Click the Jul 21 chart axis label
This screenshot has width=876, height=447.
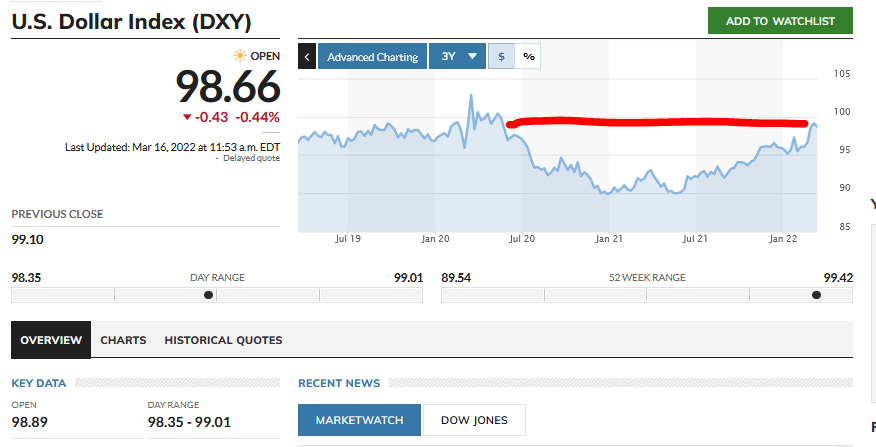click(x=696, y=239)
